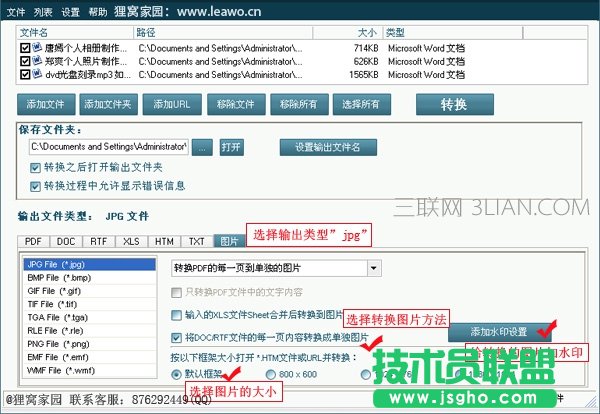600x414 pixels.
Task: Open 添加水印设置 button
Action: [x=499, y=332]
